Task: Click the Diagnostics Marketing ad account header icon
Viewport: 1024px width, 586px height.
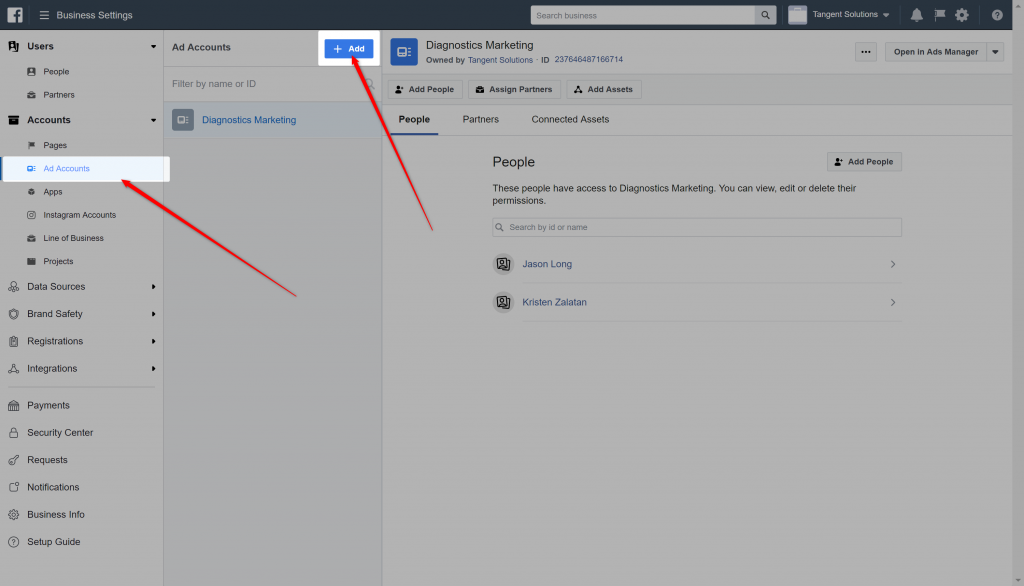Action: tap(404, 52)
